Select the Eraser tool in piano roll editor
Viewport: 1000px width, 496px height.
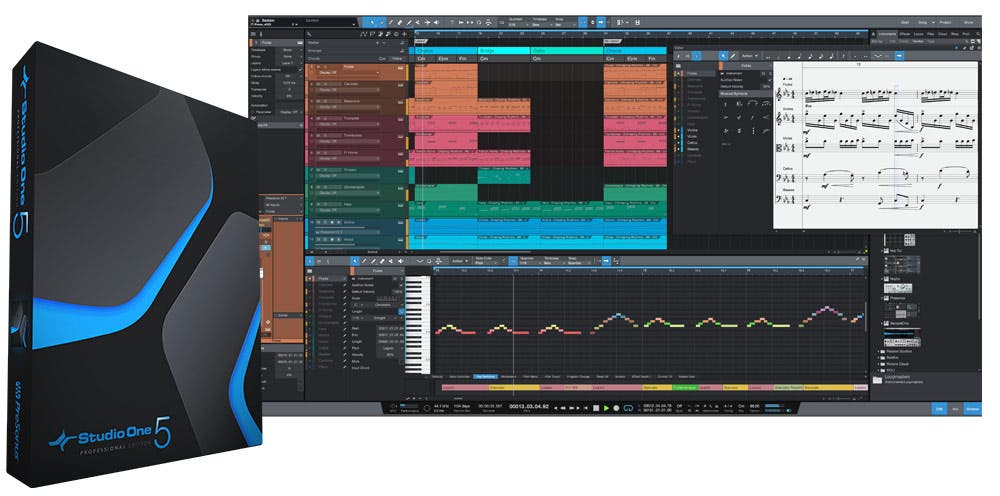(383, 261)
